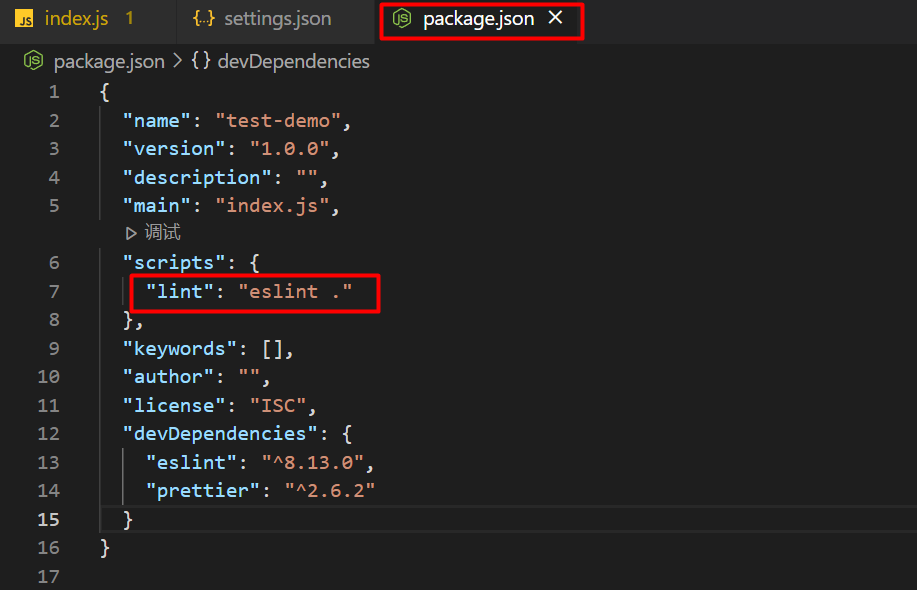Click line number 12 in the gutter
917x590 pixels.
(48, 433)
